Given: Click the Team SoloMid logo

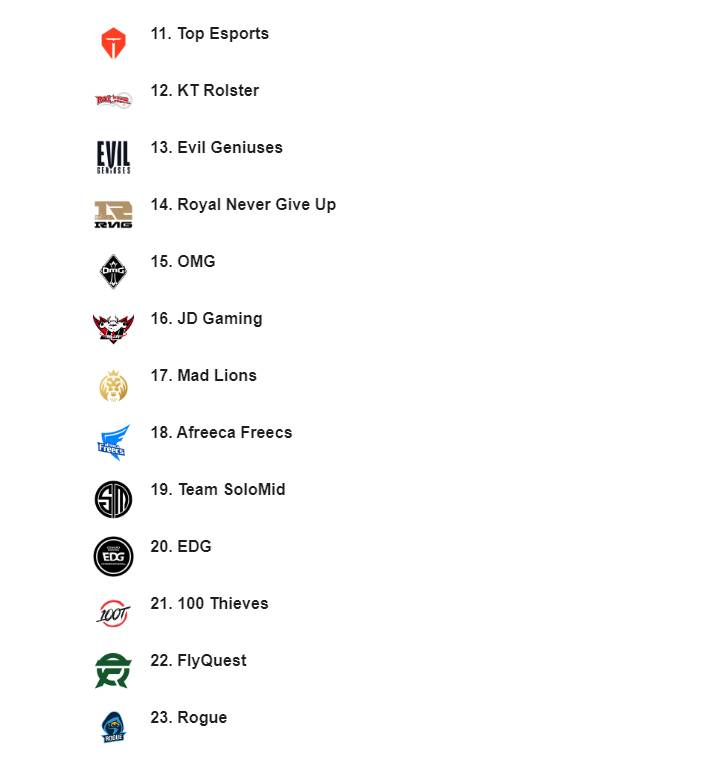Looking at the screenshot, I should [113, 499].
